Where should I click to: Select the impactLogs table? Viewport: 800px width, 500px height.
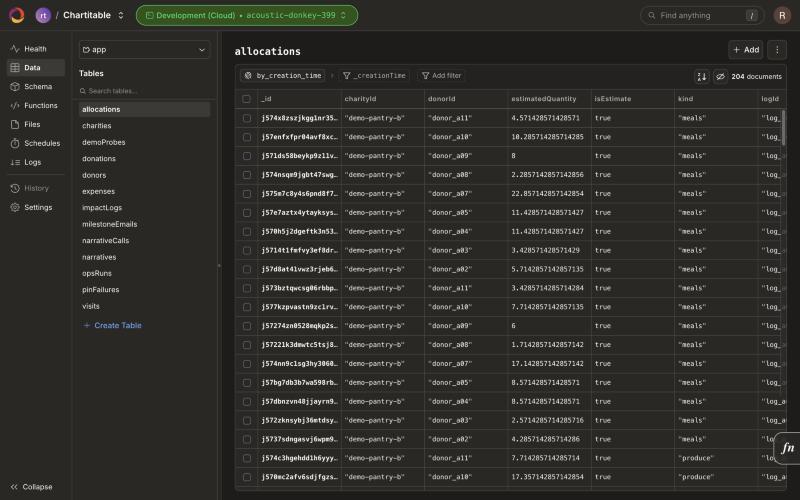coord(144,208)
